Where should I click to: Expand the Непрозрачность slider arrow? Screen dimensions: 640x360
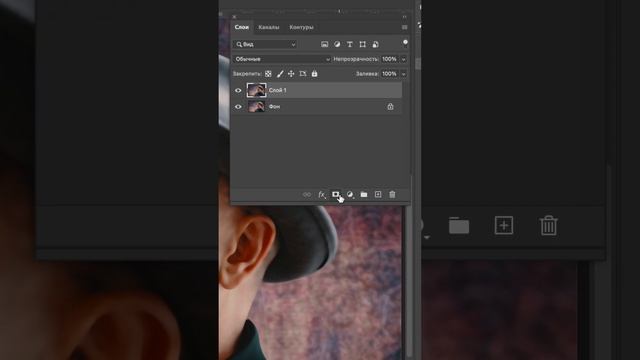coord(403,60)
